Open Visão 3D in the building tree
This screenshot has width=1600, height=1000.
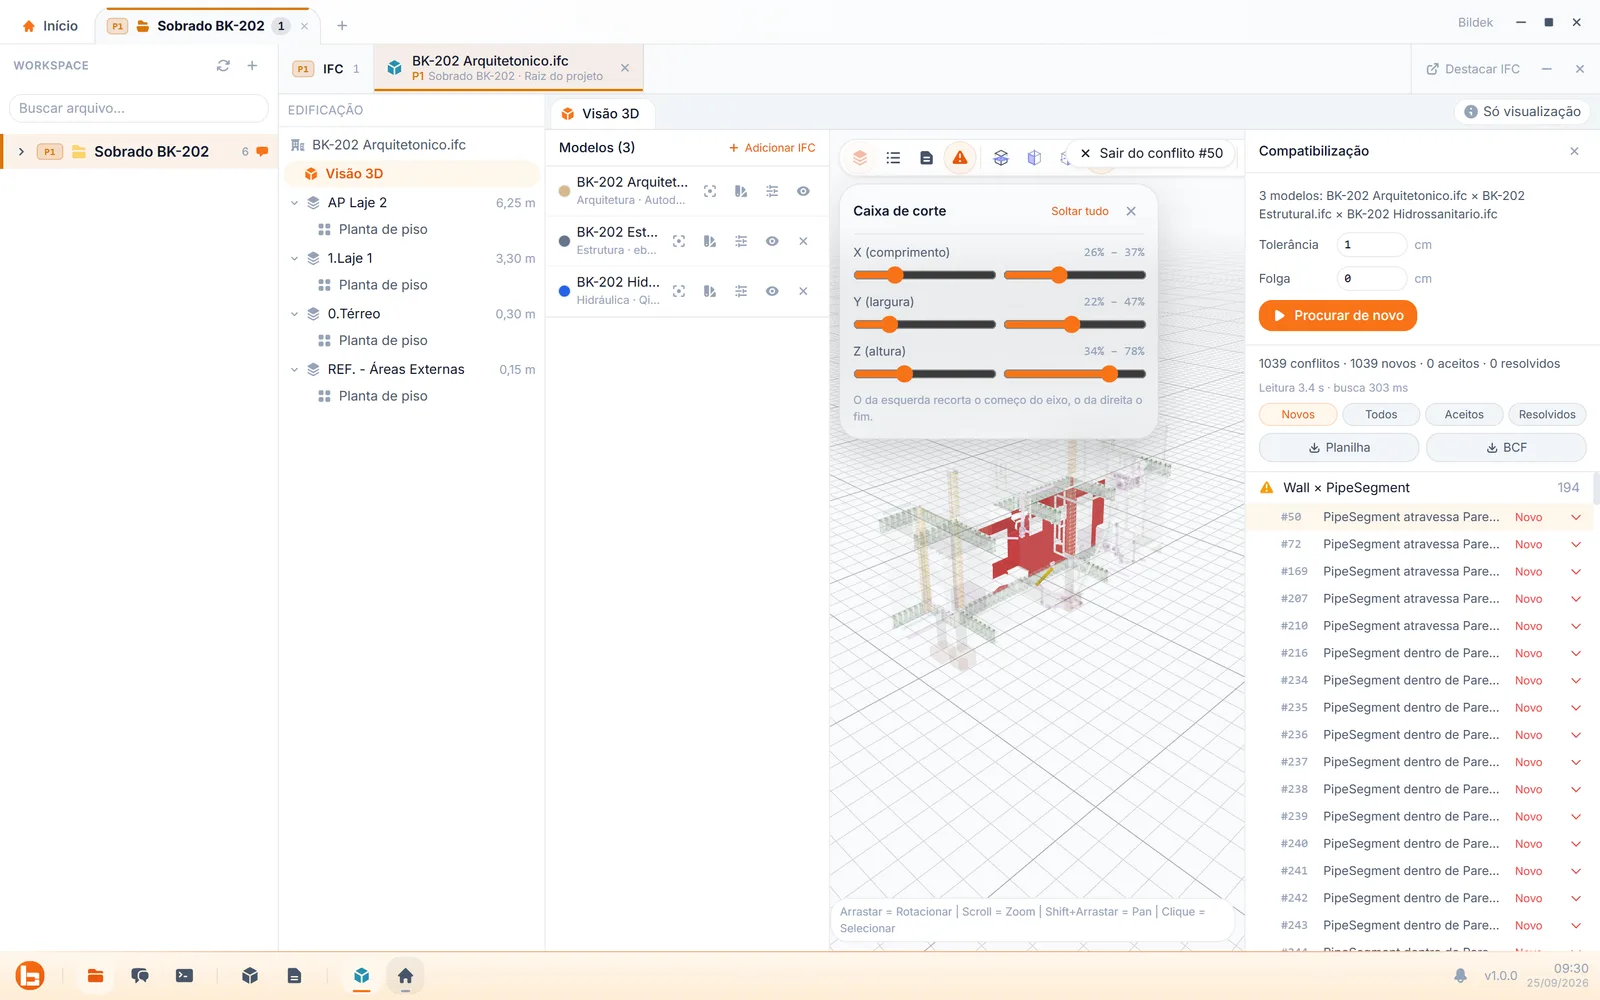(412, 174)
